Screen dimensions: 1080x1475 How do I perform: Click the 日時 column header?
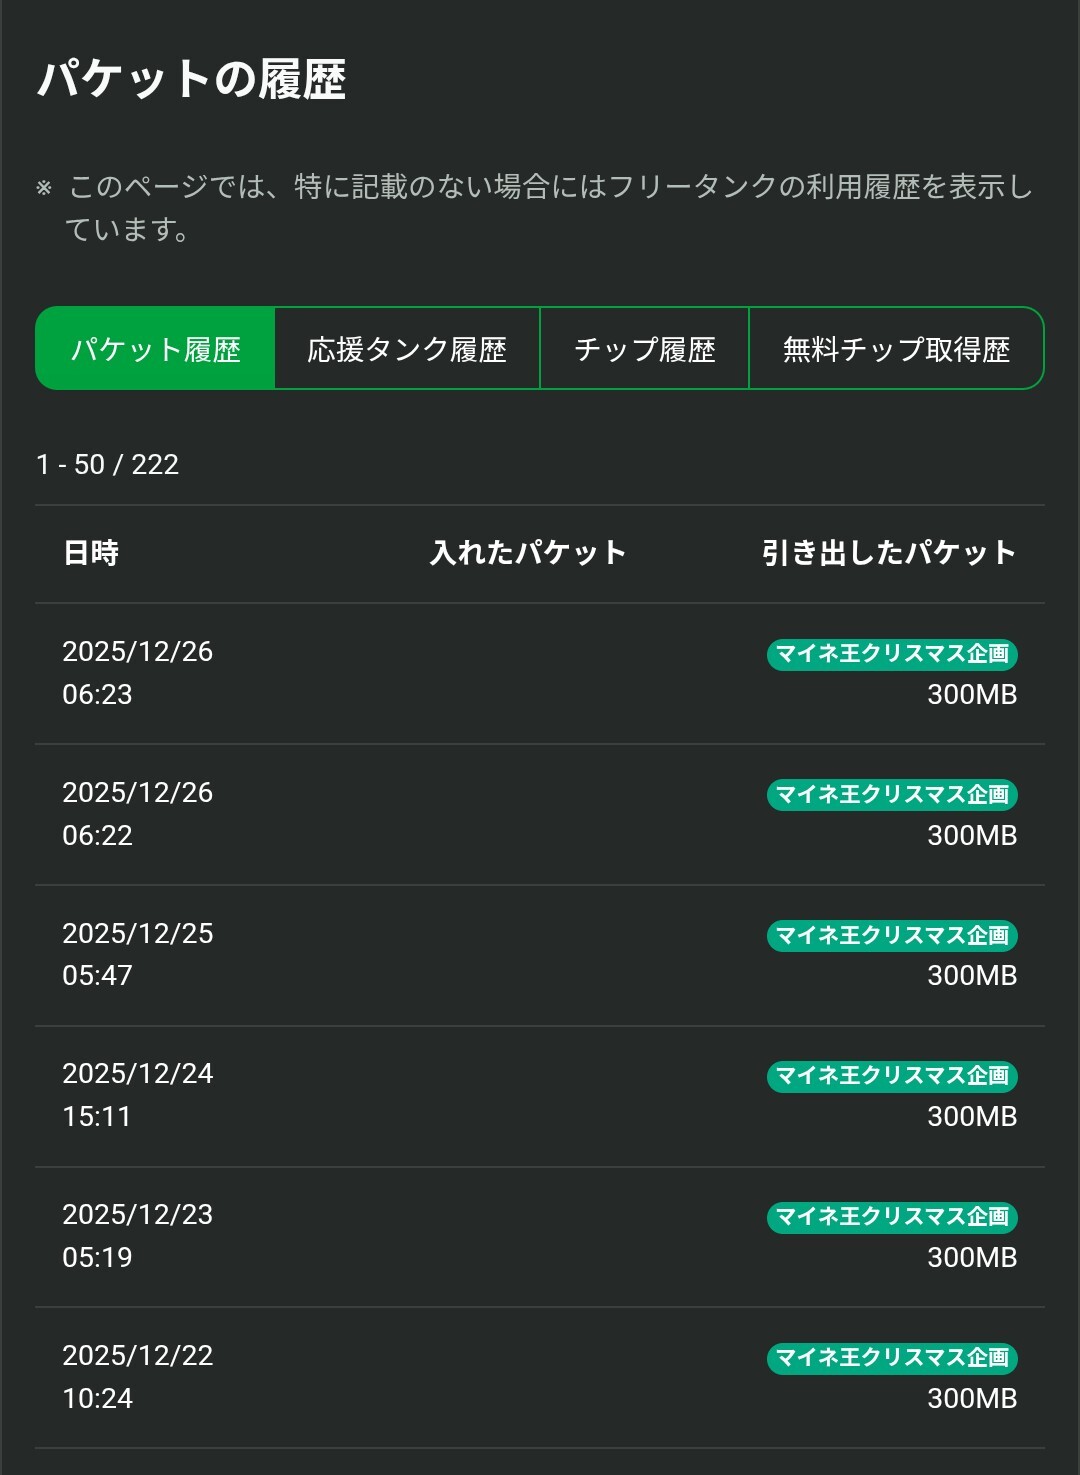91,553
